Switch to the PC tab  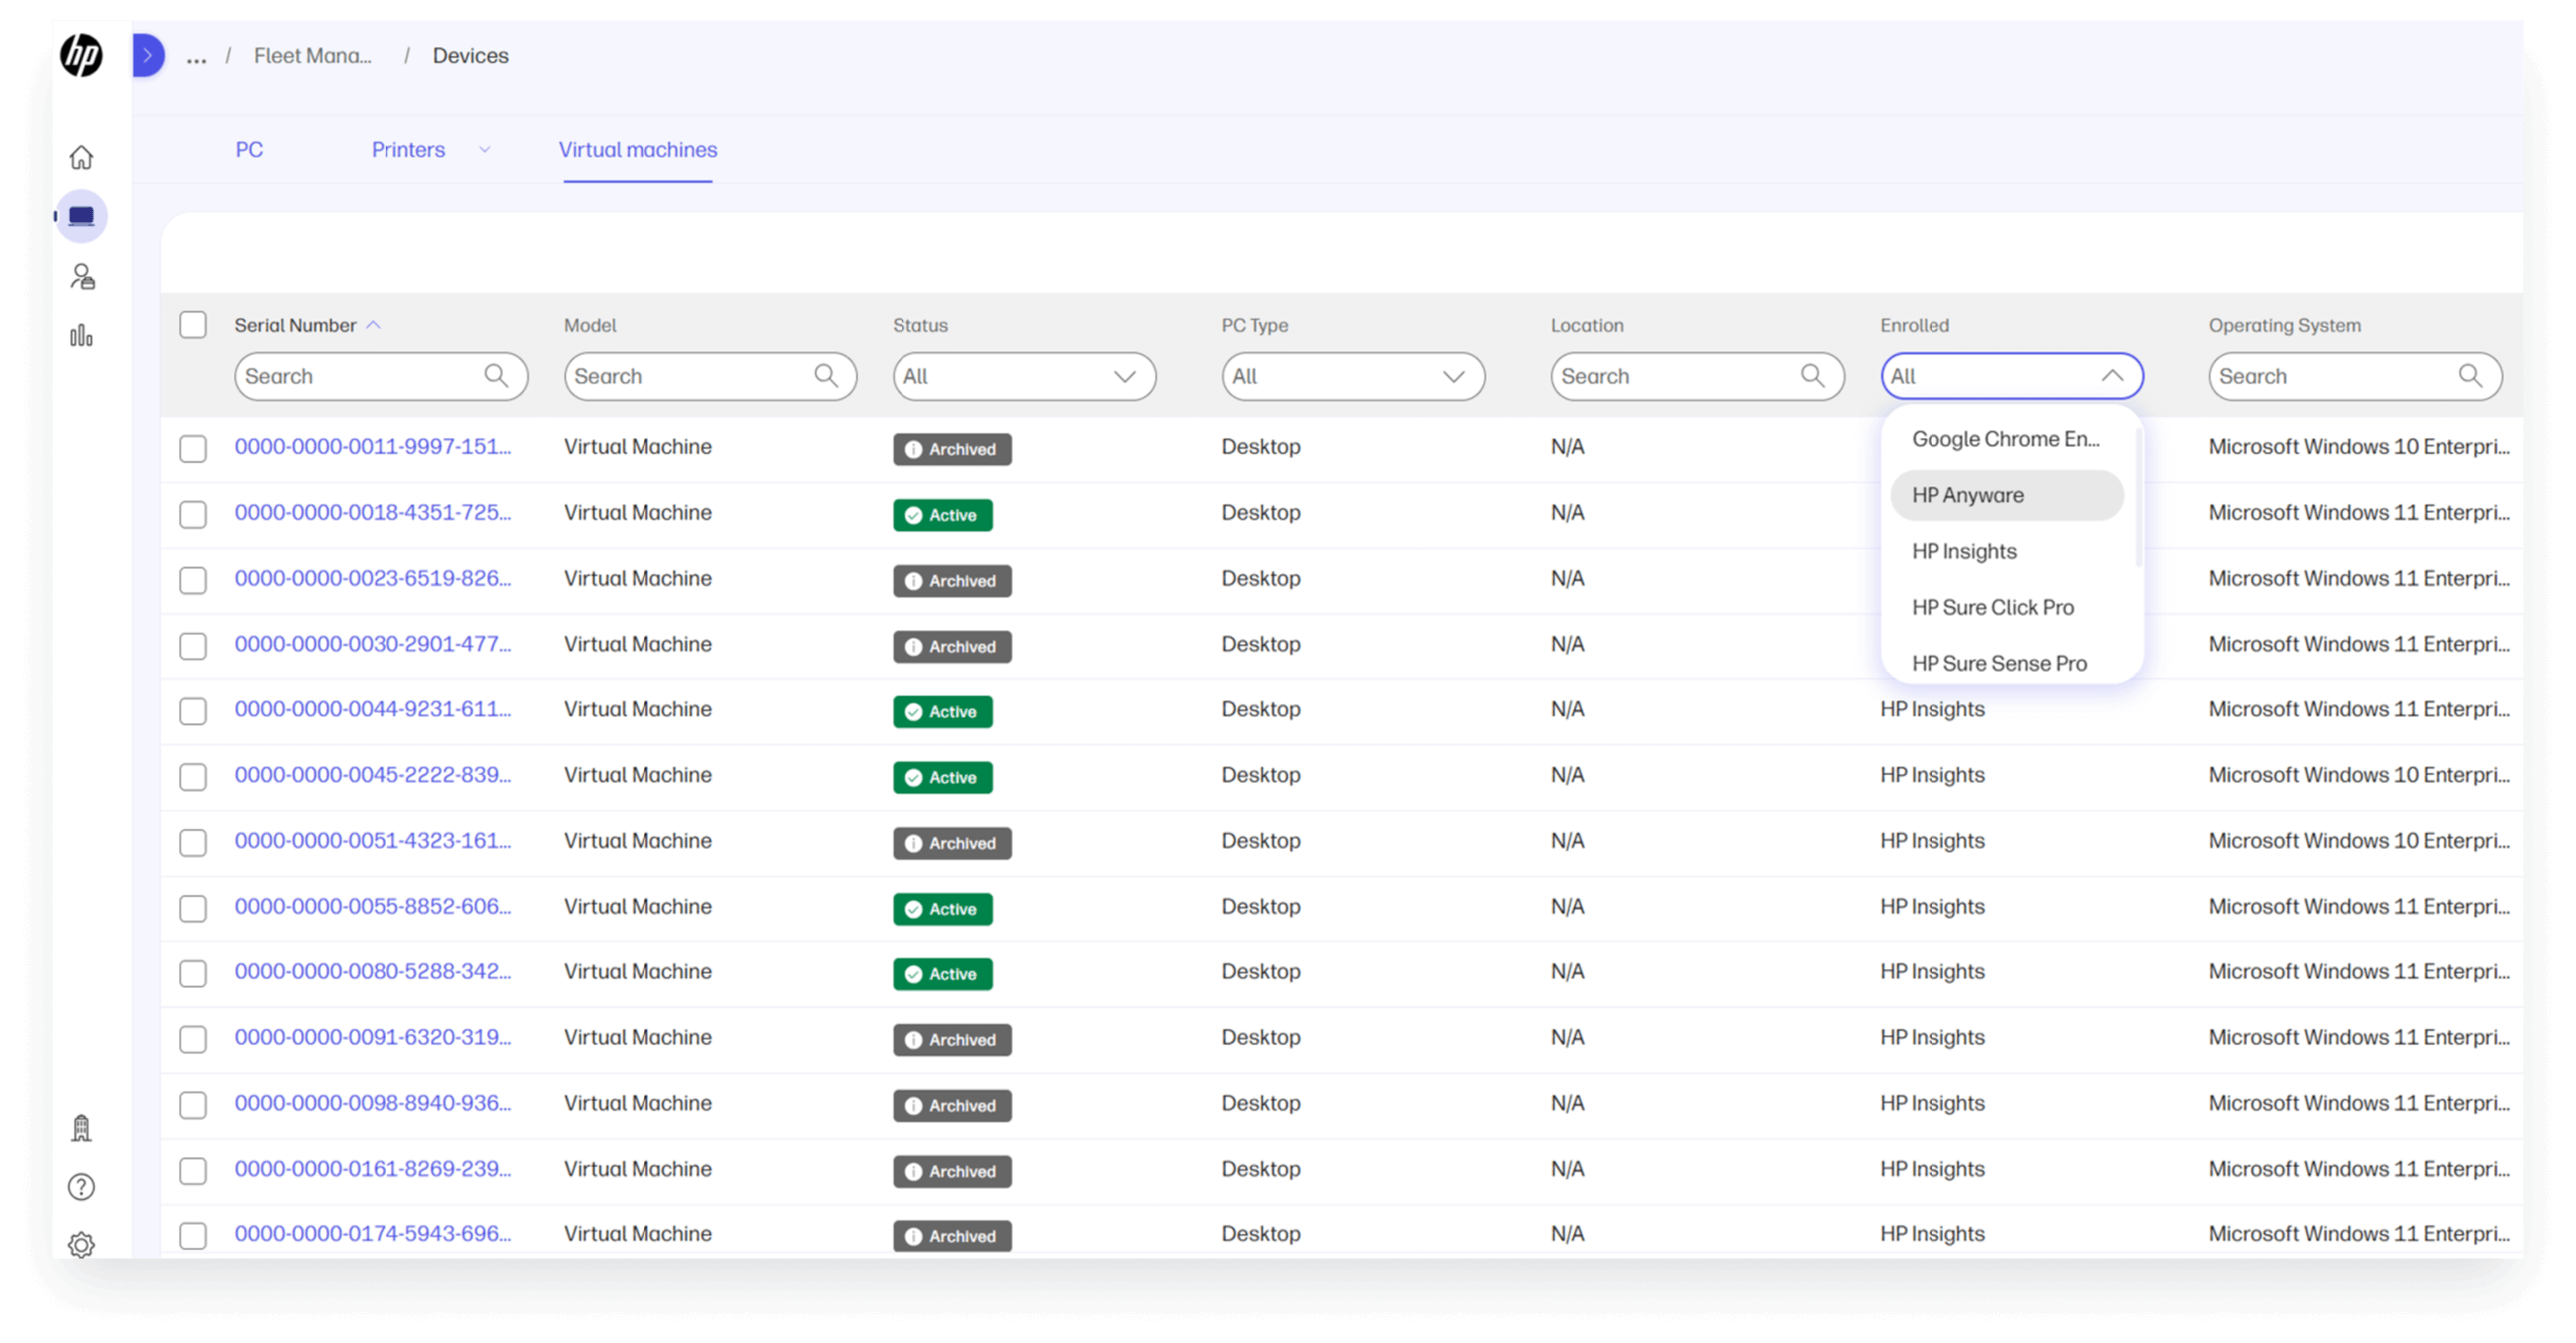[249, 150]
